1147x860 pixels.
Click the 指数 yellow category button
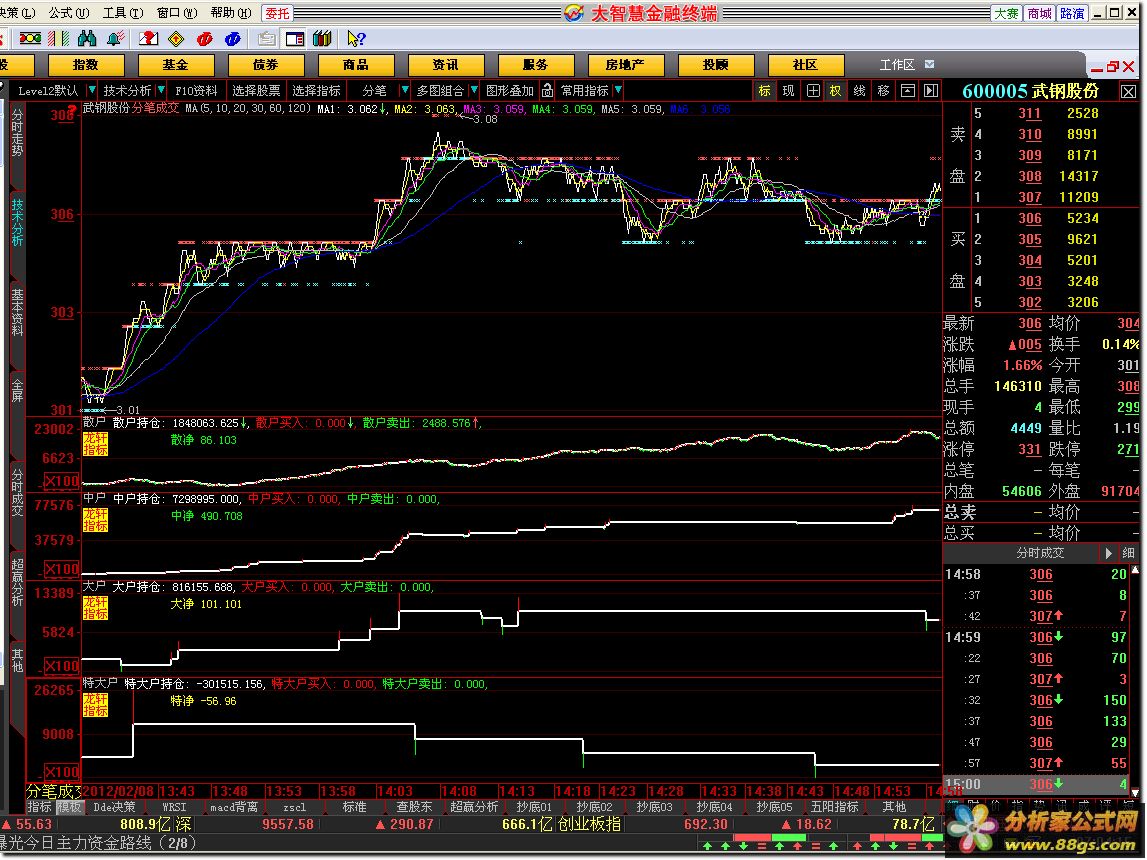(86, 65)
